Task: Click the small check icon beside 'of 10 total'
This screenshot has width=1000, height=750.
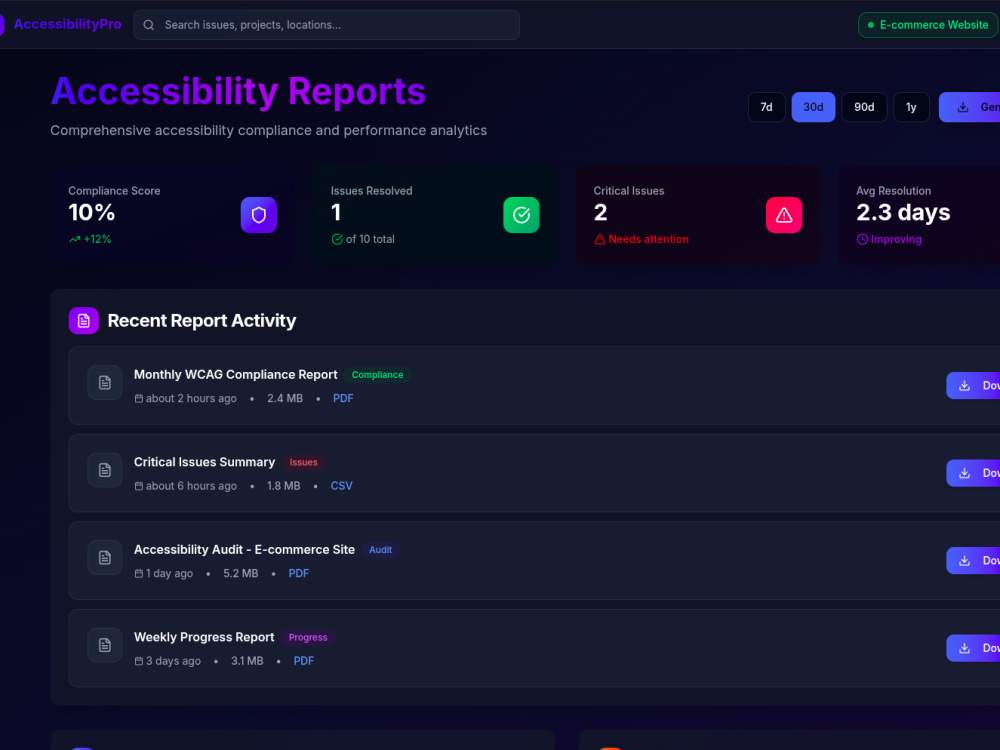Action: (x=337, y=239)
